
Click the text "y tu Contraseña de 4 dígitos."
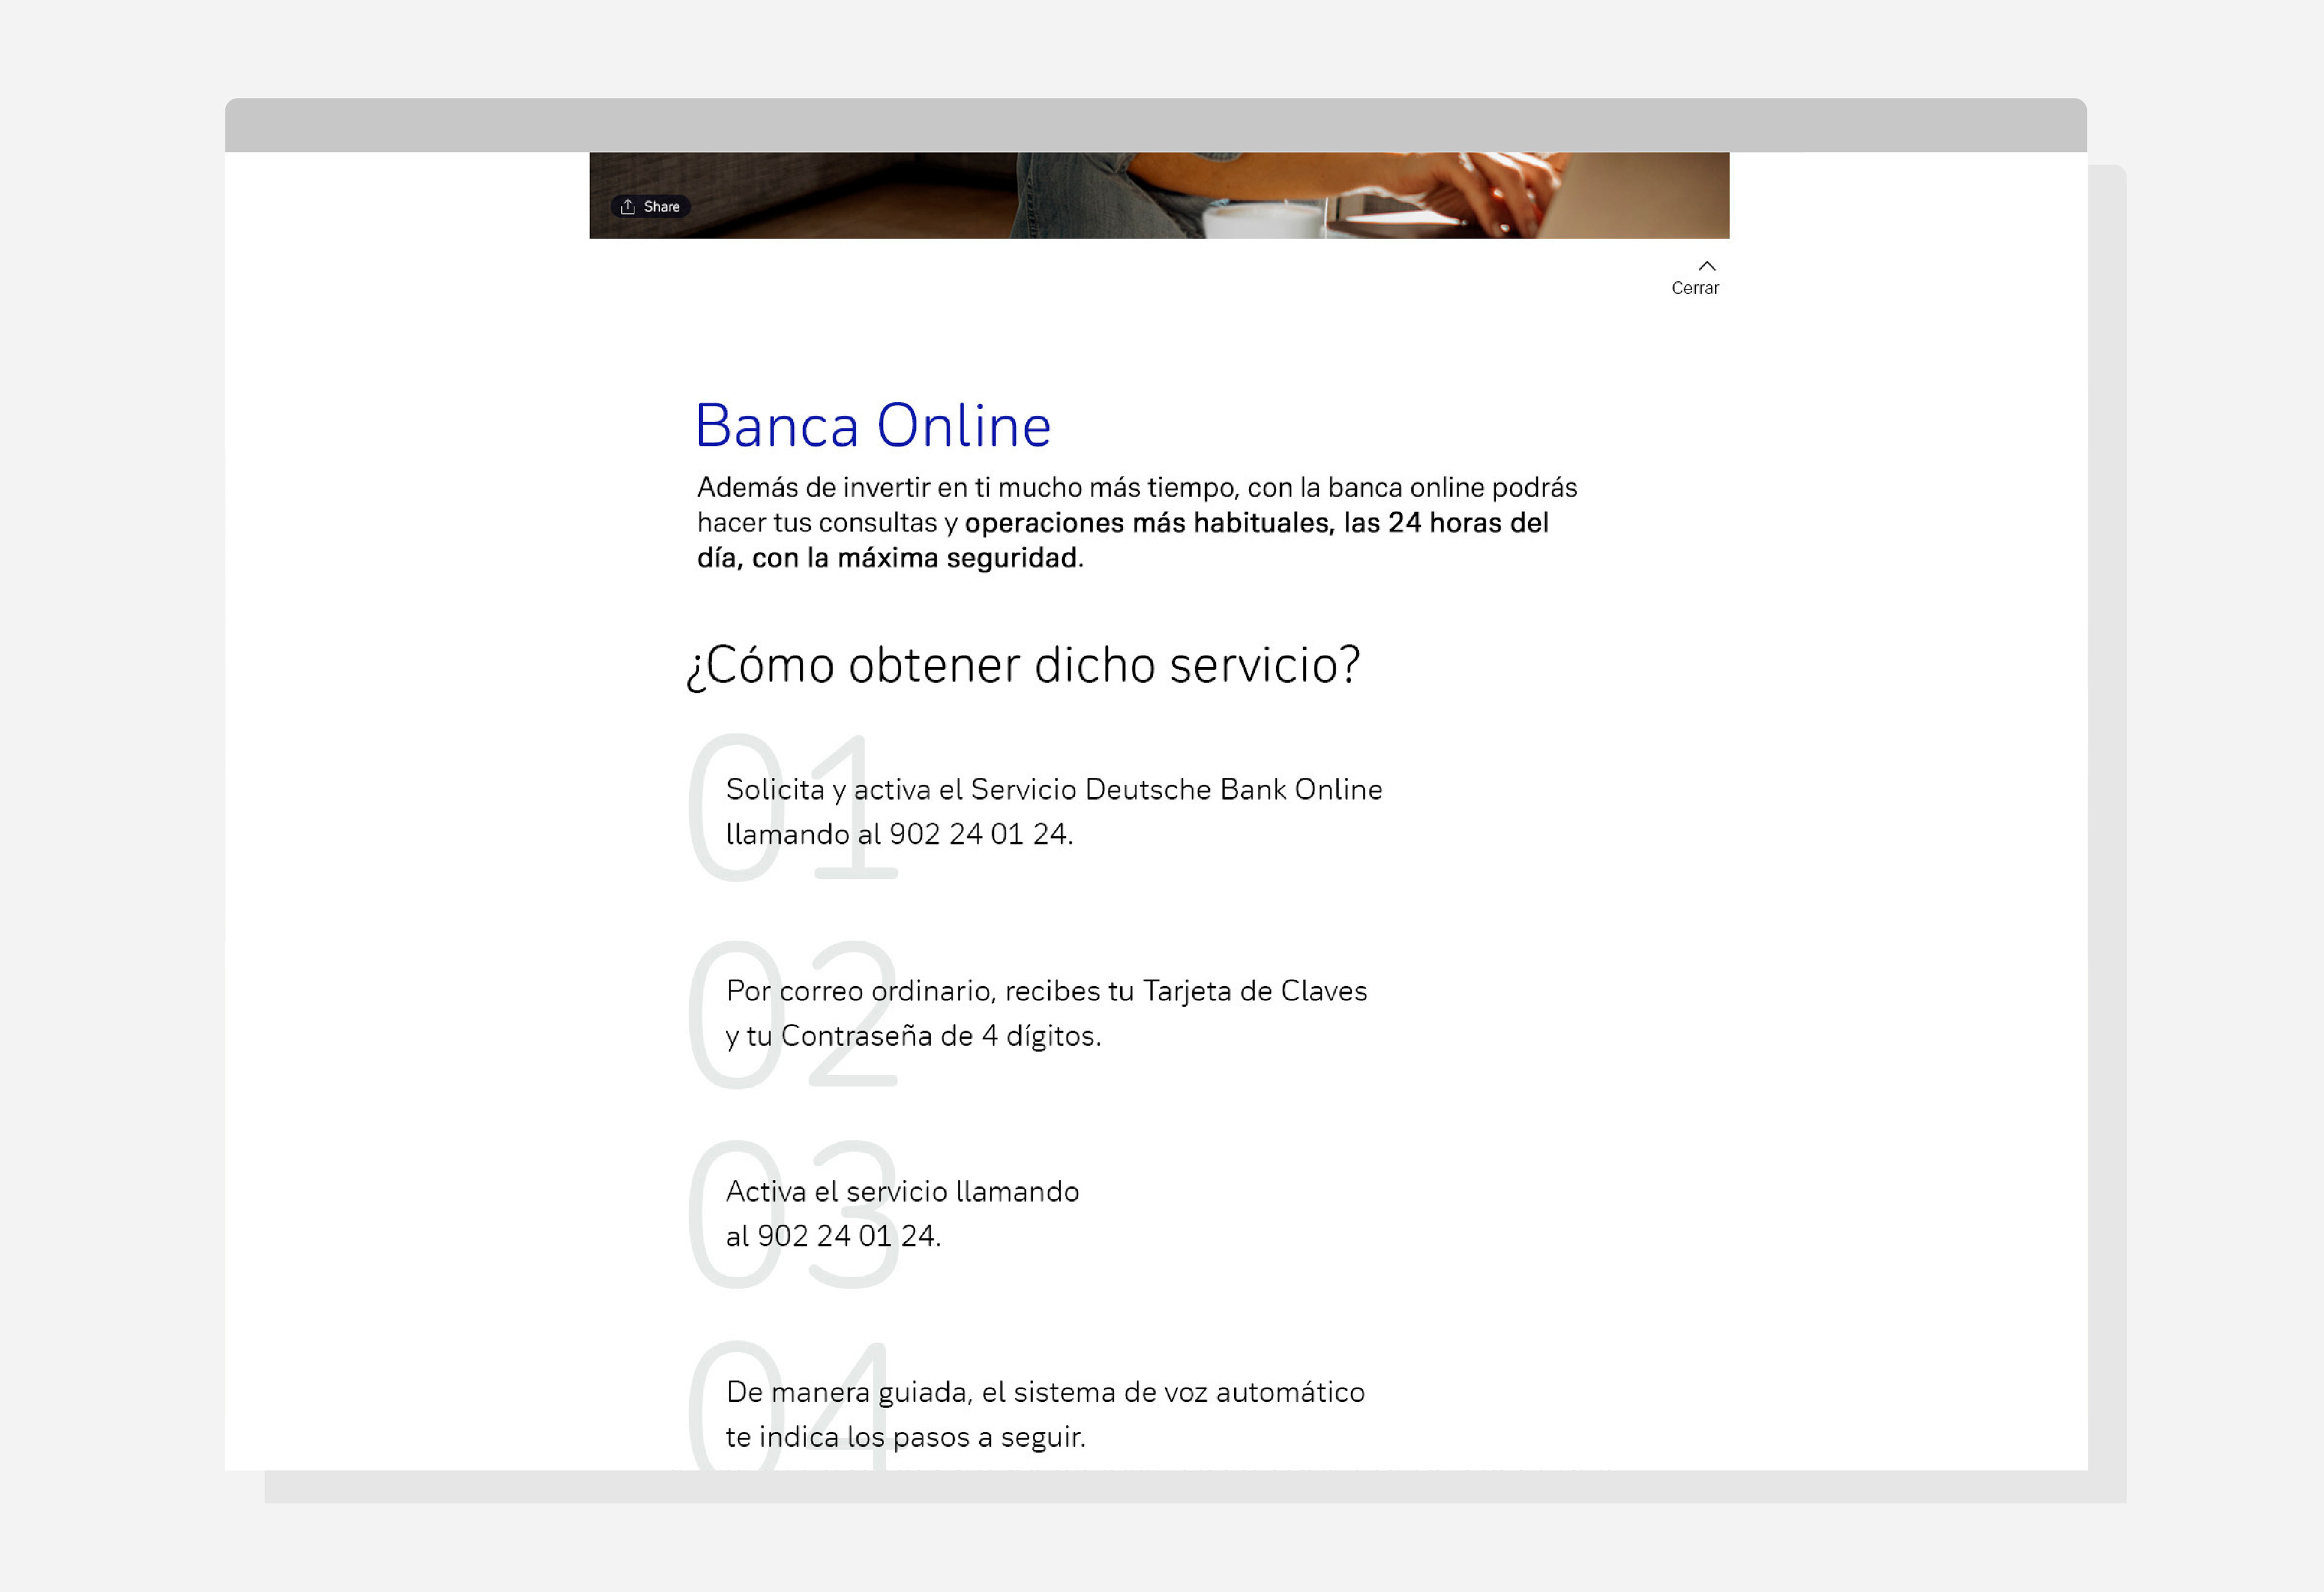(x=913, y=1036)
